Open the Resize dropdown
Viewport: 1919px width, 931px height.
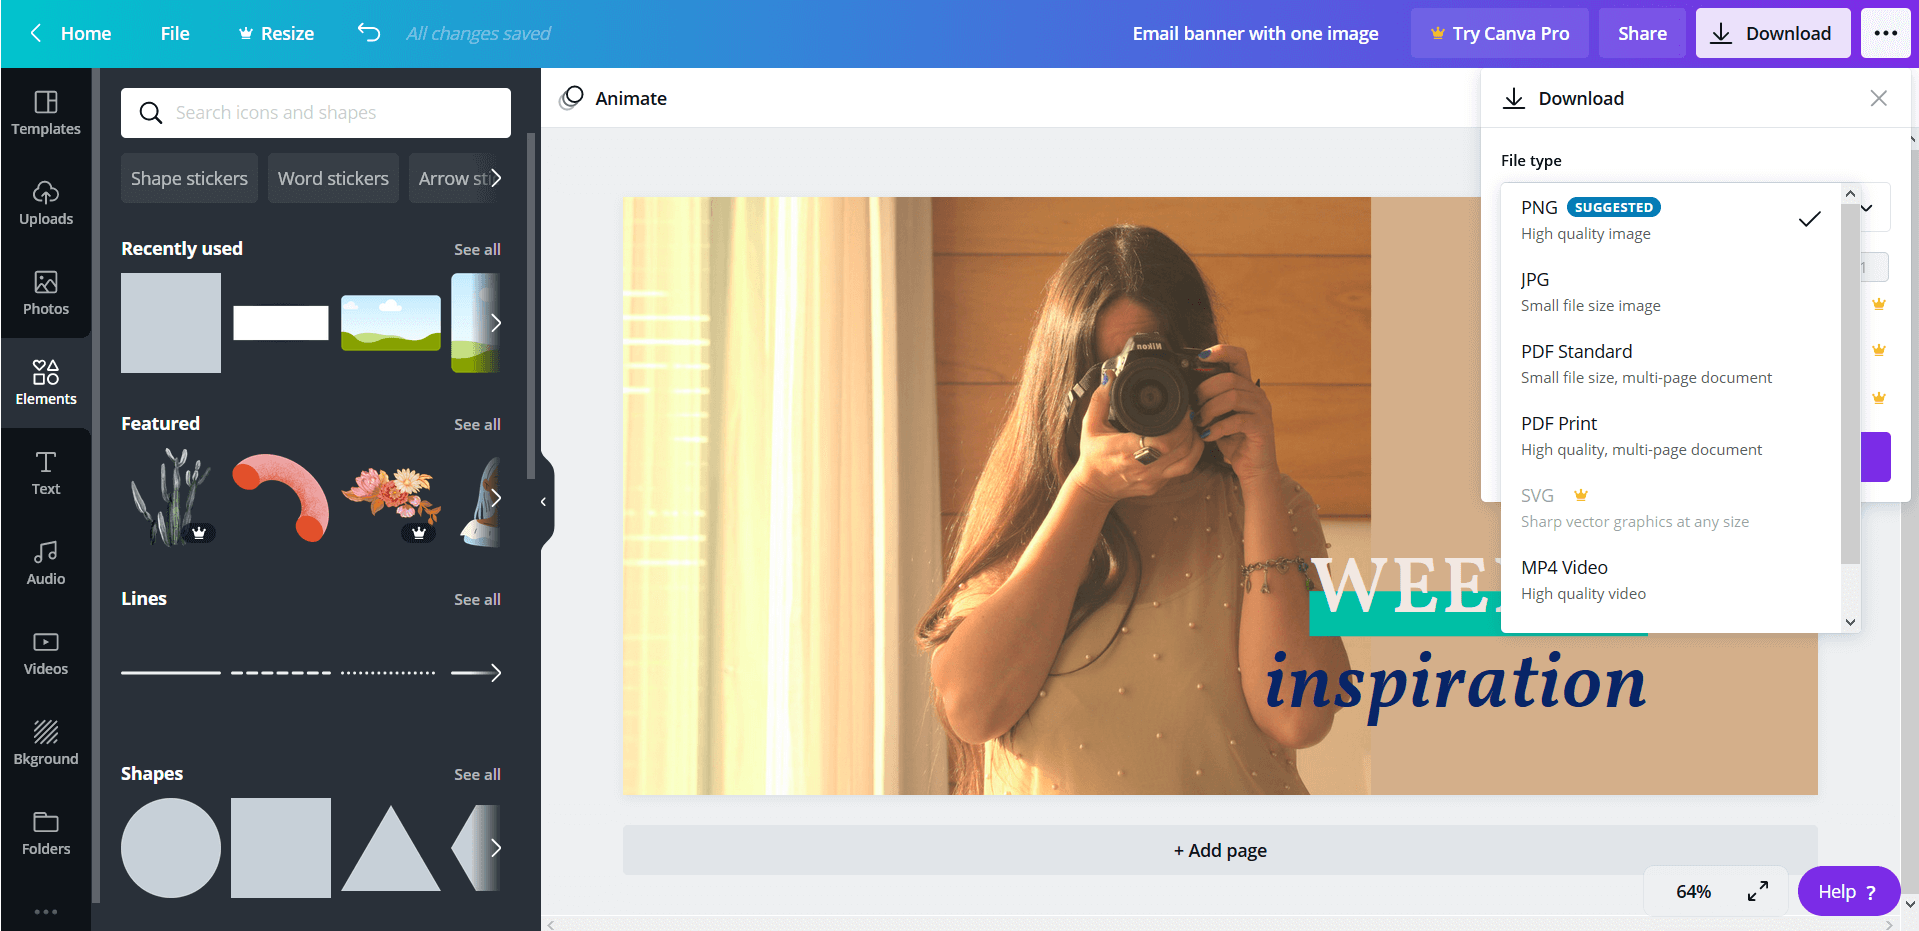tap(275, 32)
